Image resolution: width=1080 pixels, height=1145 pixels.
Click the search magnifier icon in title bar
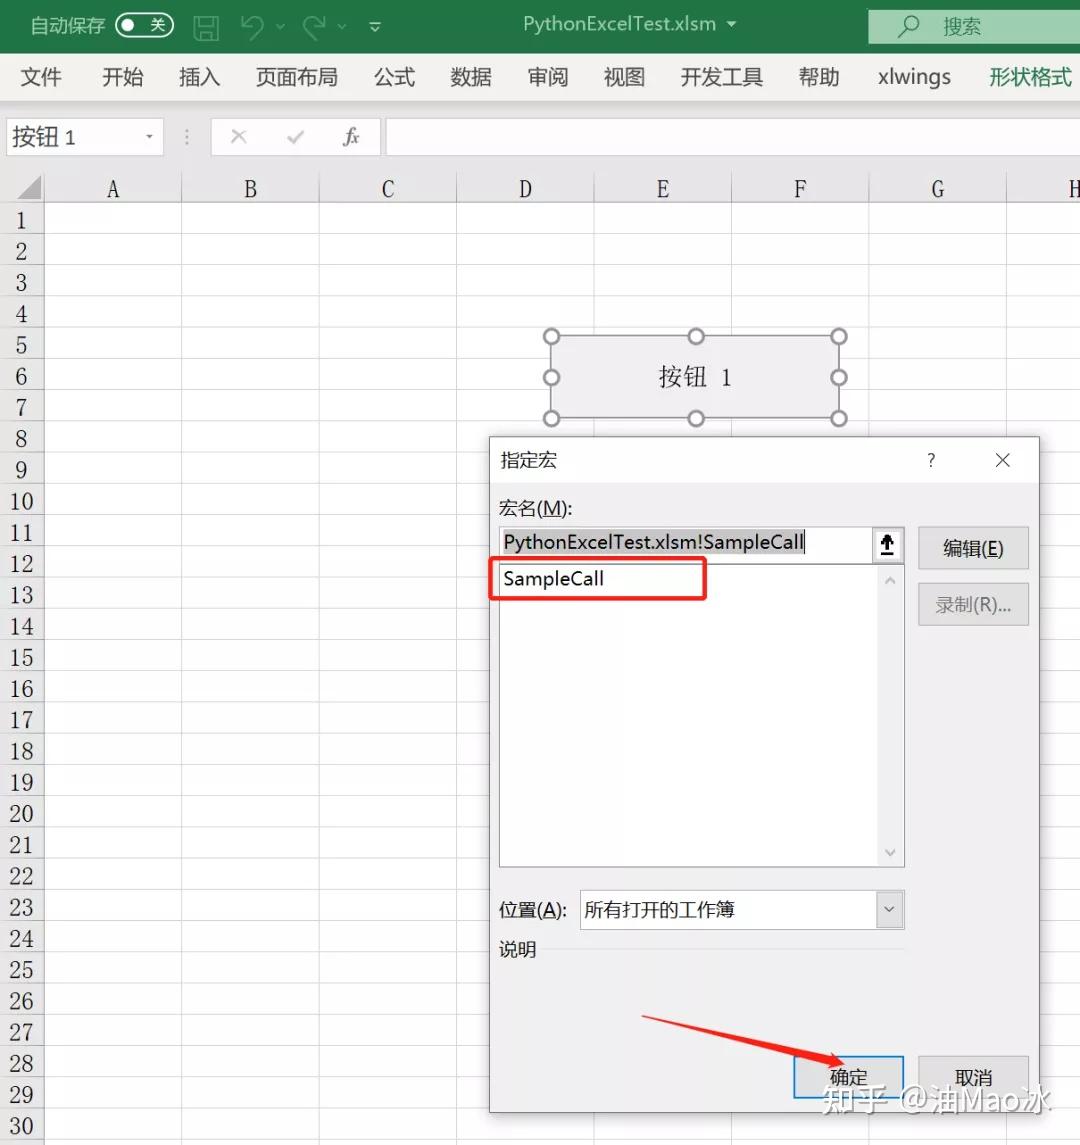pos(908,25)
